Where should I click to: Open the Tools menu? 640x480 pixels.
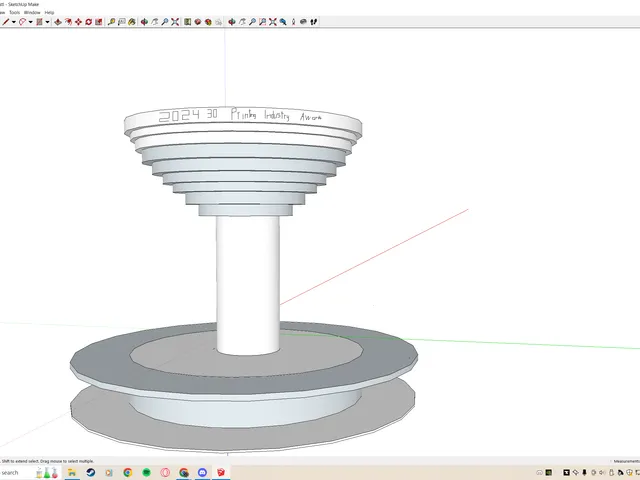point(14,13)
